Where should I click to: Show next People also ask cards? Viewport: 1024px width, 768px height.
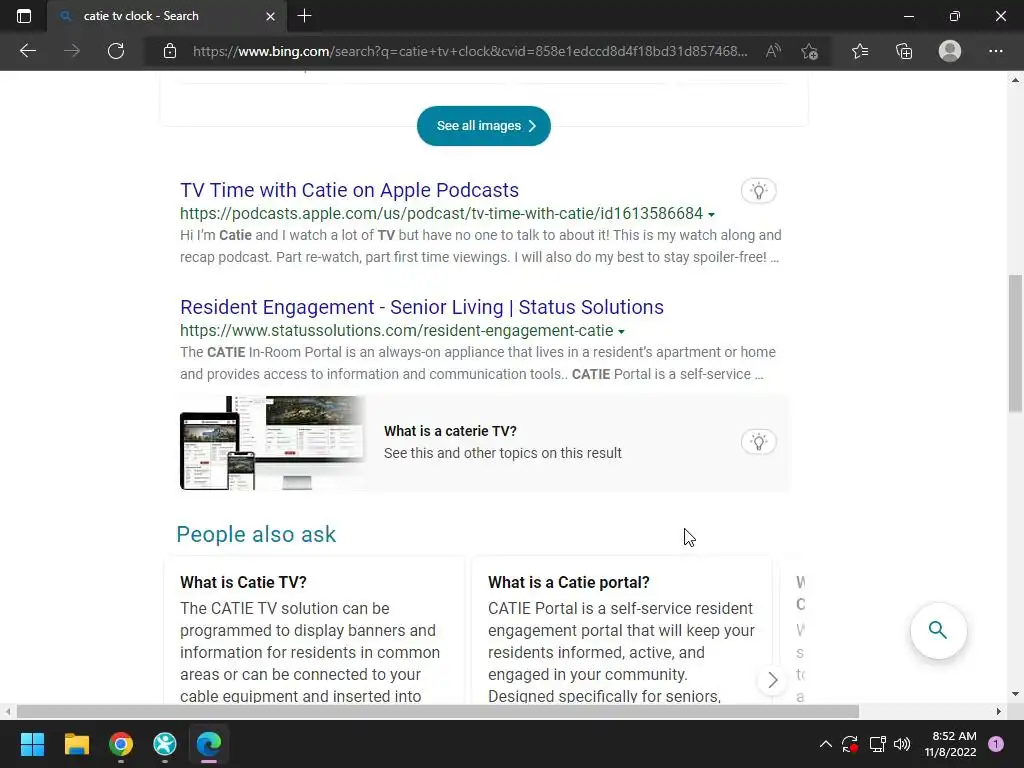click(x=773, y=680)
